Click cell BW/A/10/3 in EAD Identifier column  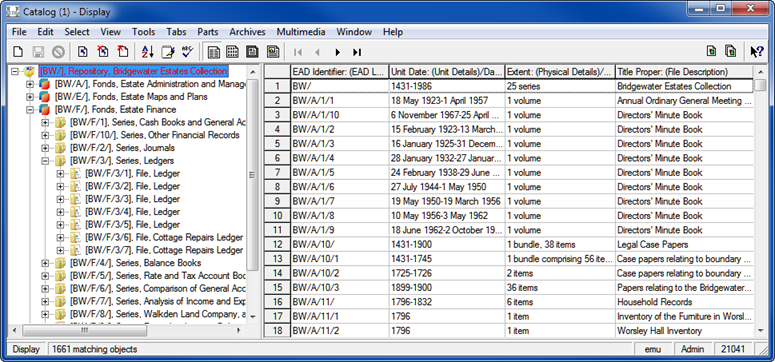tap(340, 287)
